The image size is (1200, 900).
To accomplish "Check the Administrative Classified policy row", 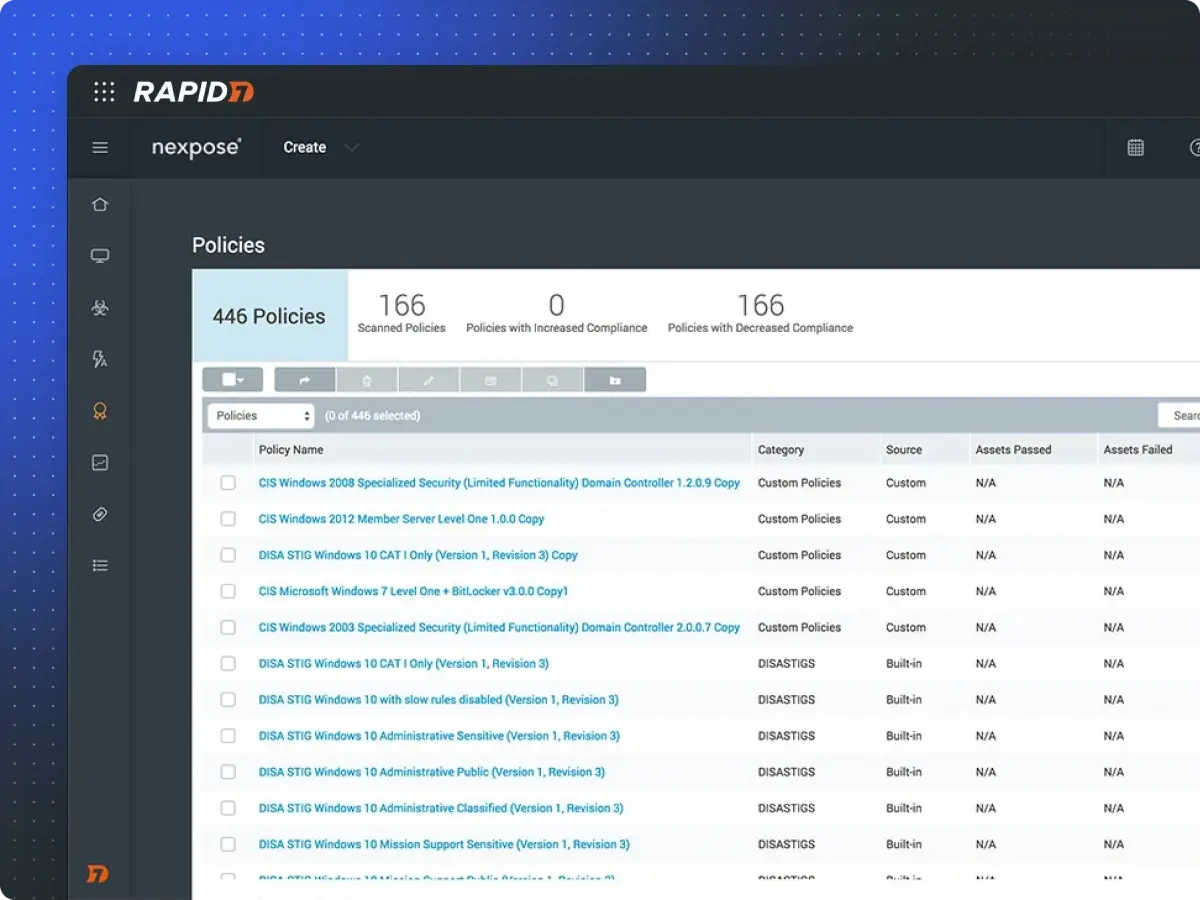I will 228,808.
